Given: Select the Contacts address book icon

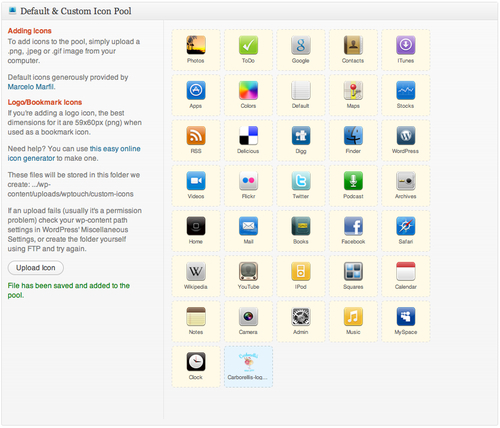Looking at the screenshot, I should pos(353,45).
